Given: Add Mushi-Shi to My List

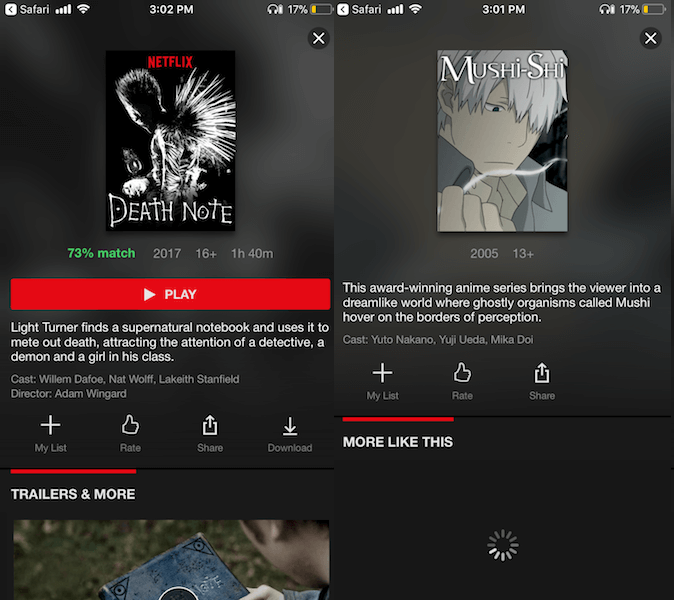Looking at the screenshot, I should pos(382,382).
